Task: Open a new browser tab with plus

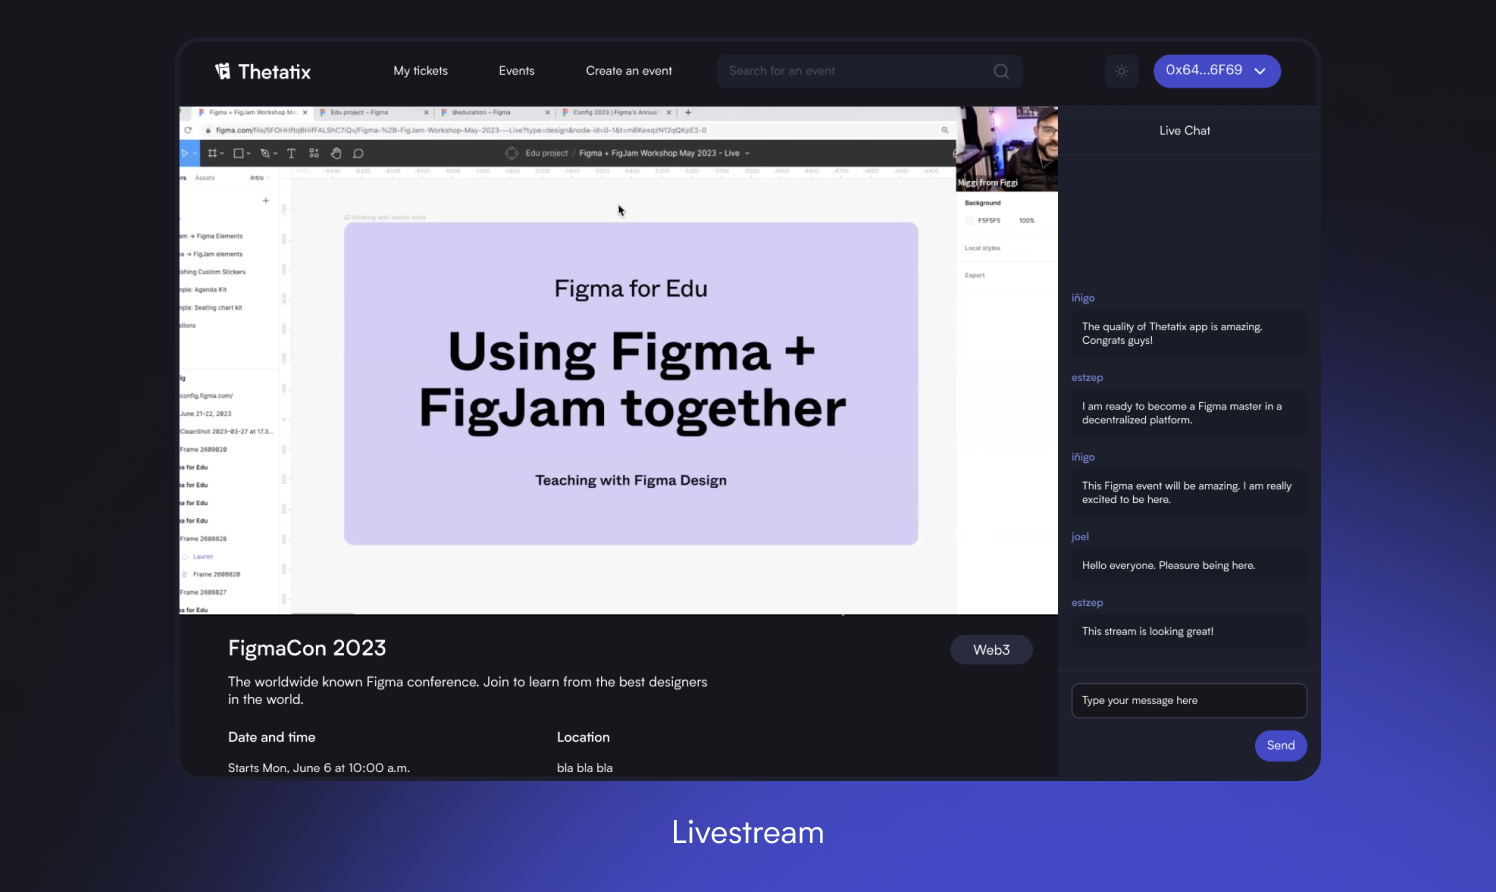Action: (x=688, y=113)
